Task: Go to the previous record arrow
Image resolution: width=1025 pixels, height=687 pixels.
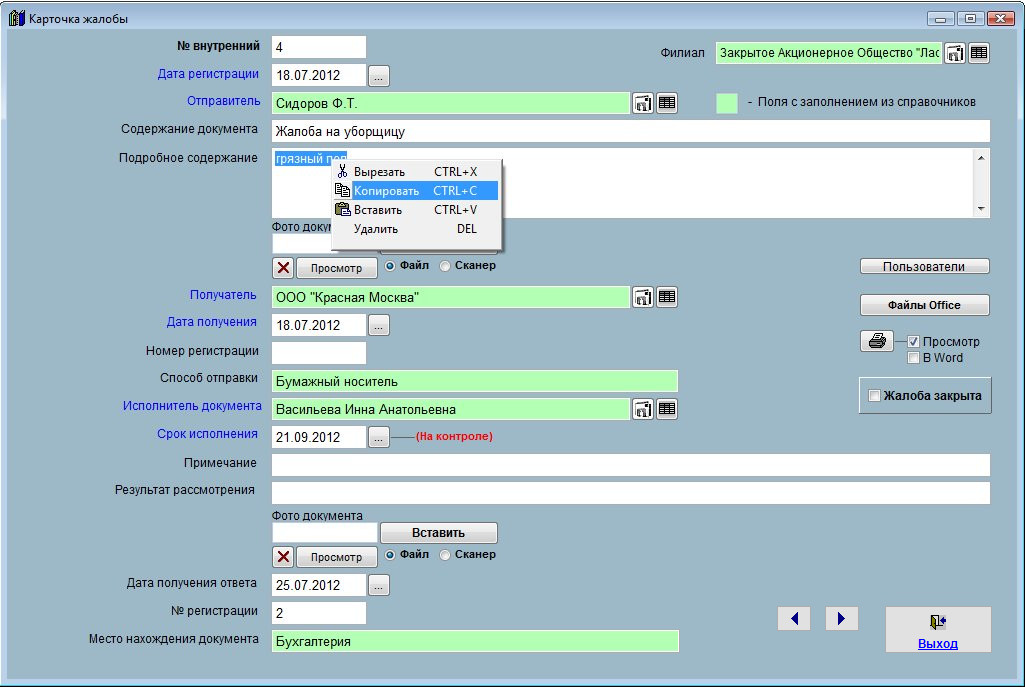Action: [794, 619]
